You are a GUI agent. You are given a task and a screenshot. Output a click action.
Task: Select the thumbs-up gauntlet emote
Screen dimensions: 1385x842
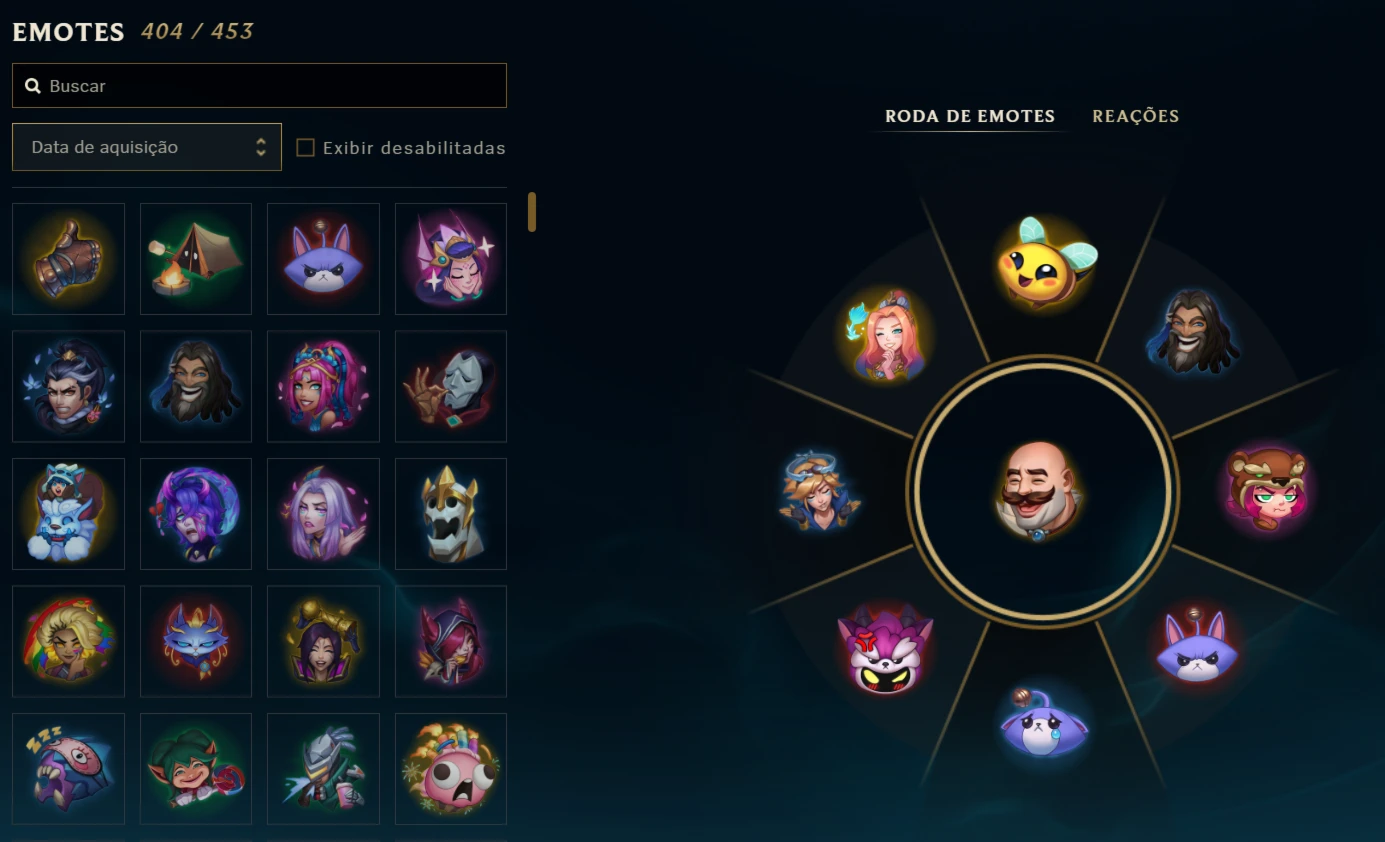coord(68,259)
